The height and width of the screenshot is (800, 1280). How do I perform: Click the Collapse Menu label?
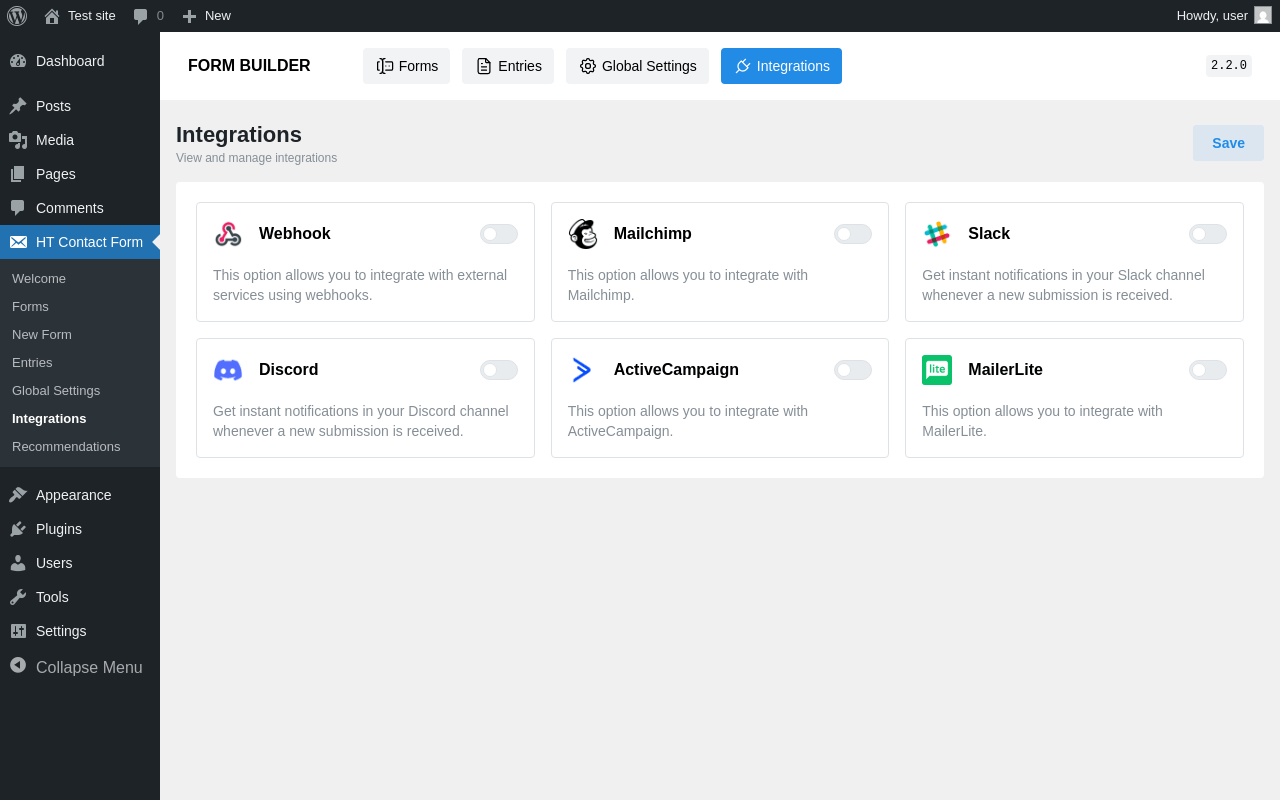[x=89, y=667]
